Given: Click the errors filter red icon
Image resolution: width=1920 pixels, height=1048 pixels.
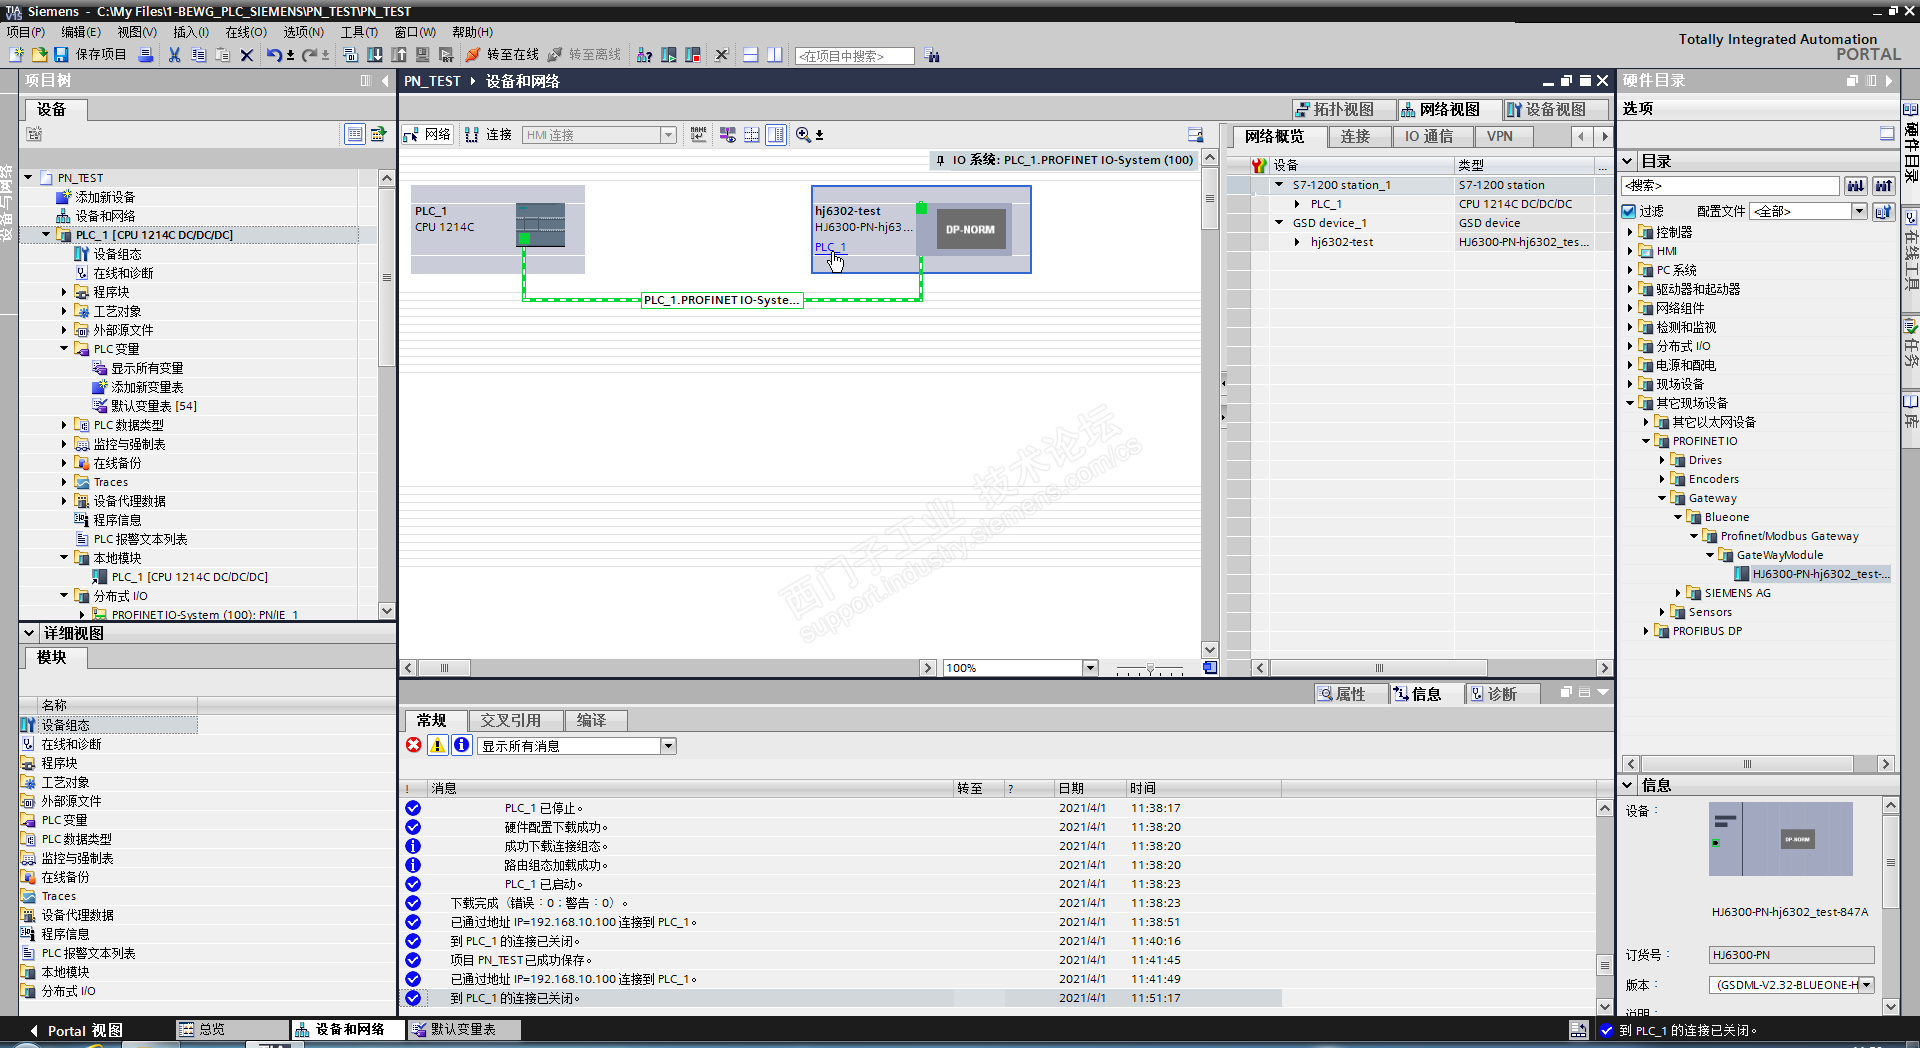Looking at the screenshot, I should click(x=414, y=745).
